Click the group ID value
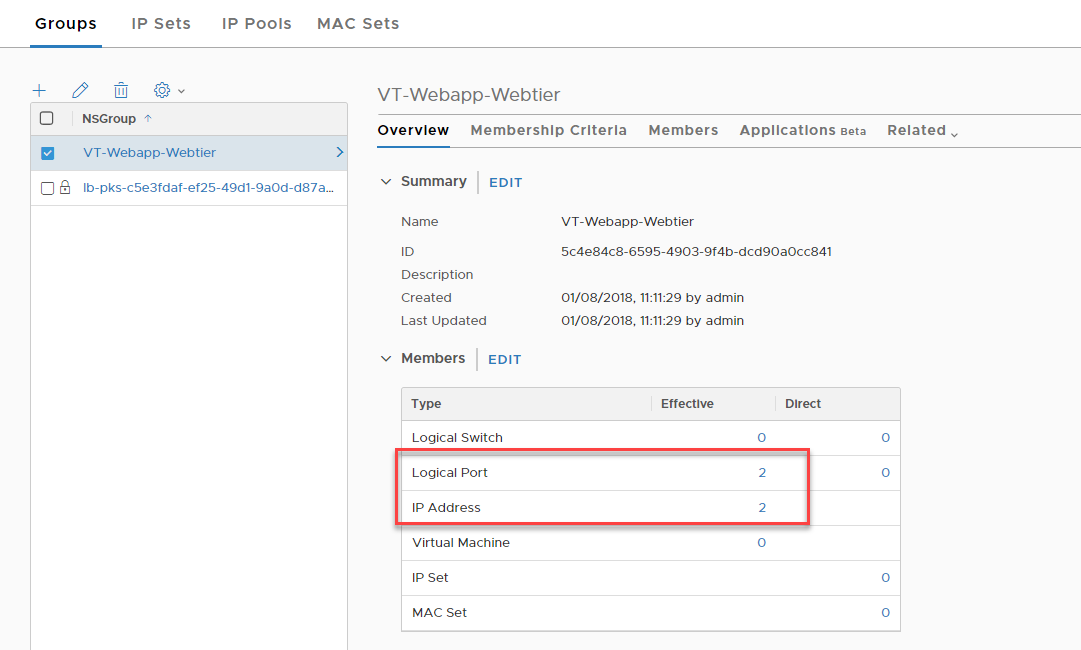 (x=696, y=252)
